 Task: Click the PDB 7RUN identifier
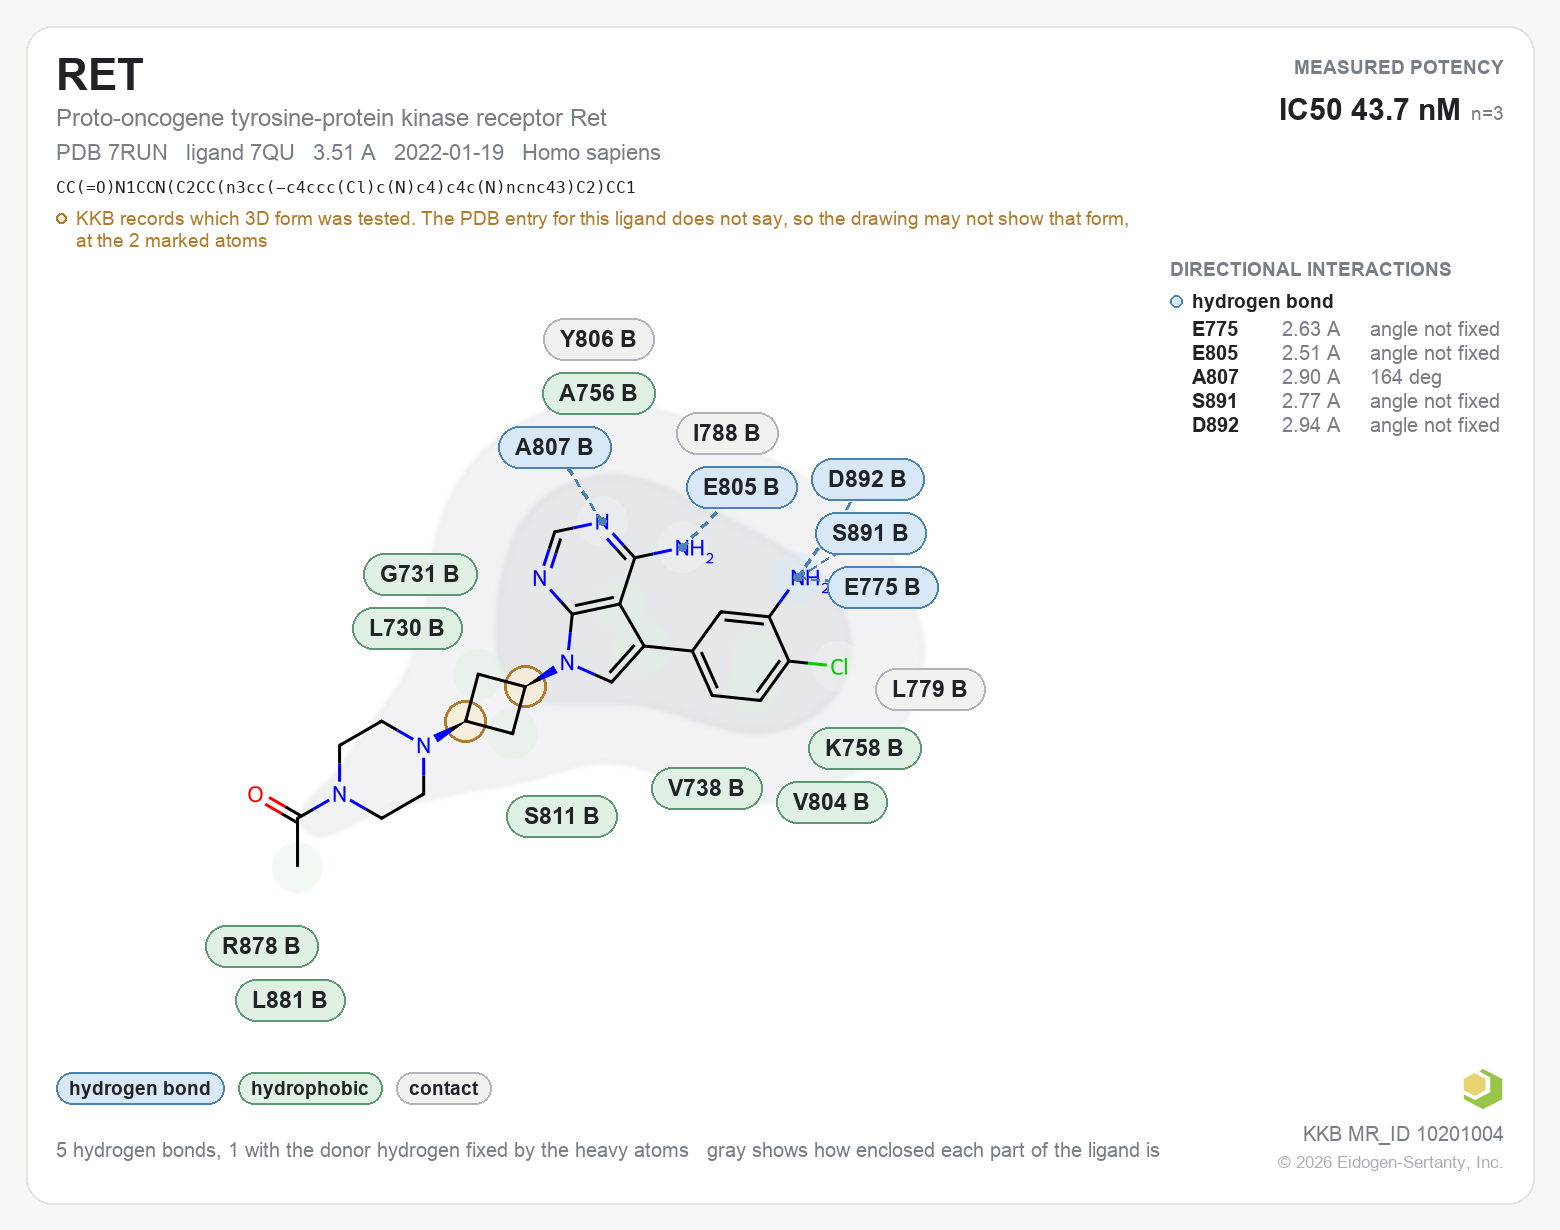112,152
